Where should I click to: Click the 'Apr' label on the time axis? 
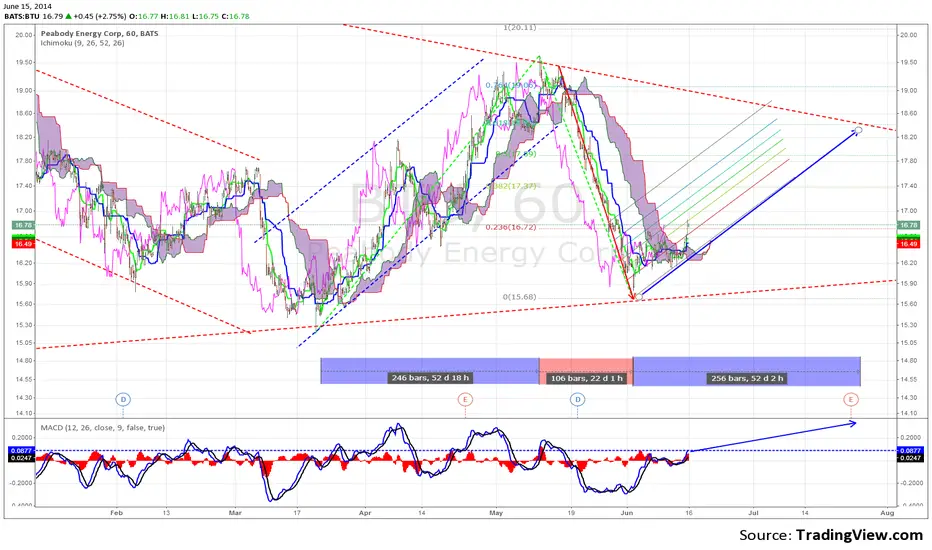pos(365,513)
